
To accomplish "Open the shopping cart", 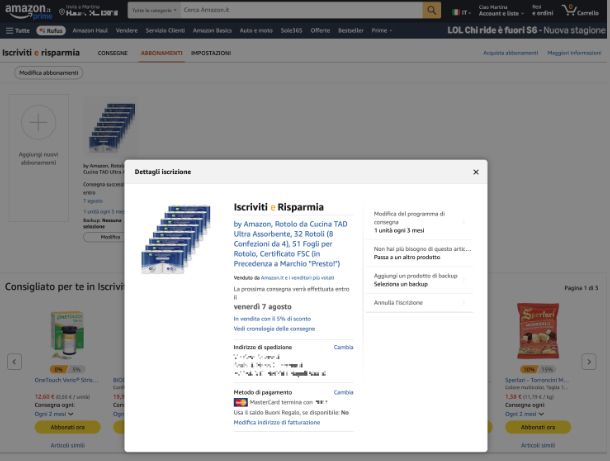I will [x=580, y=11].
